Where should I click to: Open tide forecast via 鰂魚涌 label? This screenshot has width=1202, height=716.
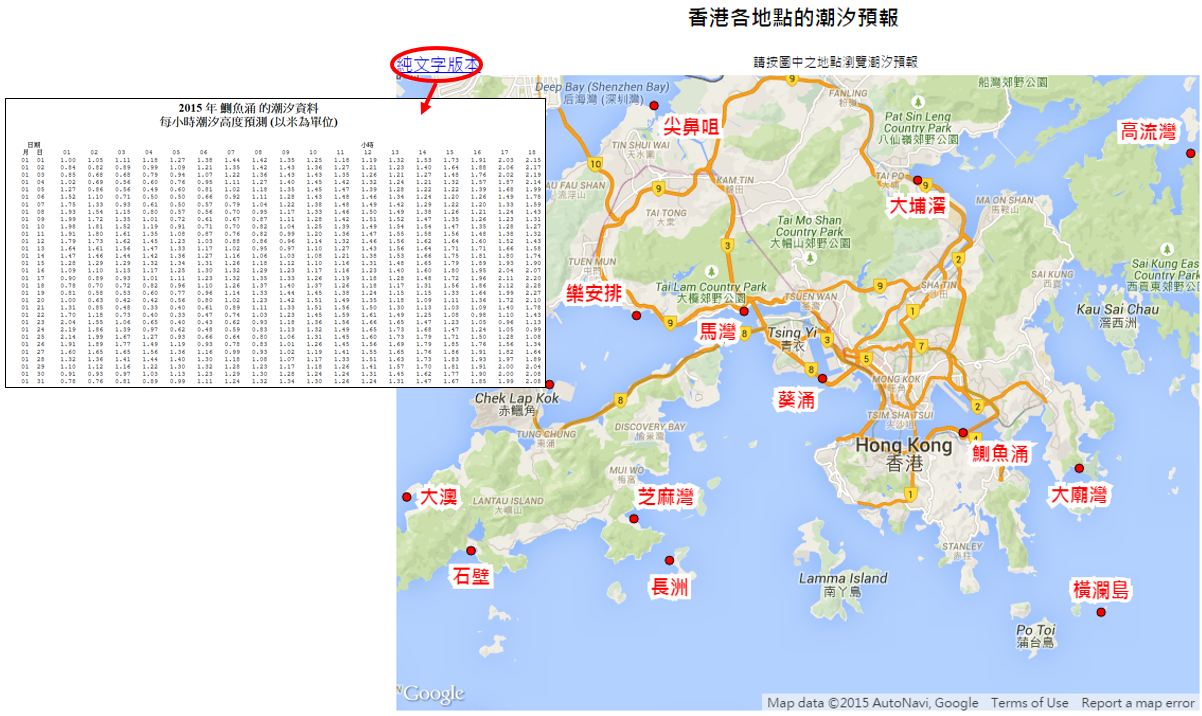click(x=1001, y=453)
